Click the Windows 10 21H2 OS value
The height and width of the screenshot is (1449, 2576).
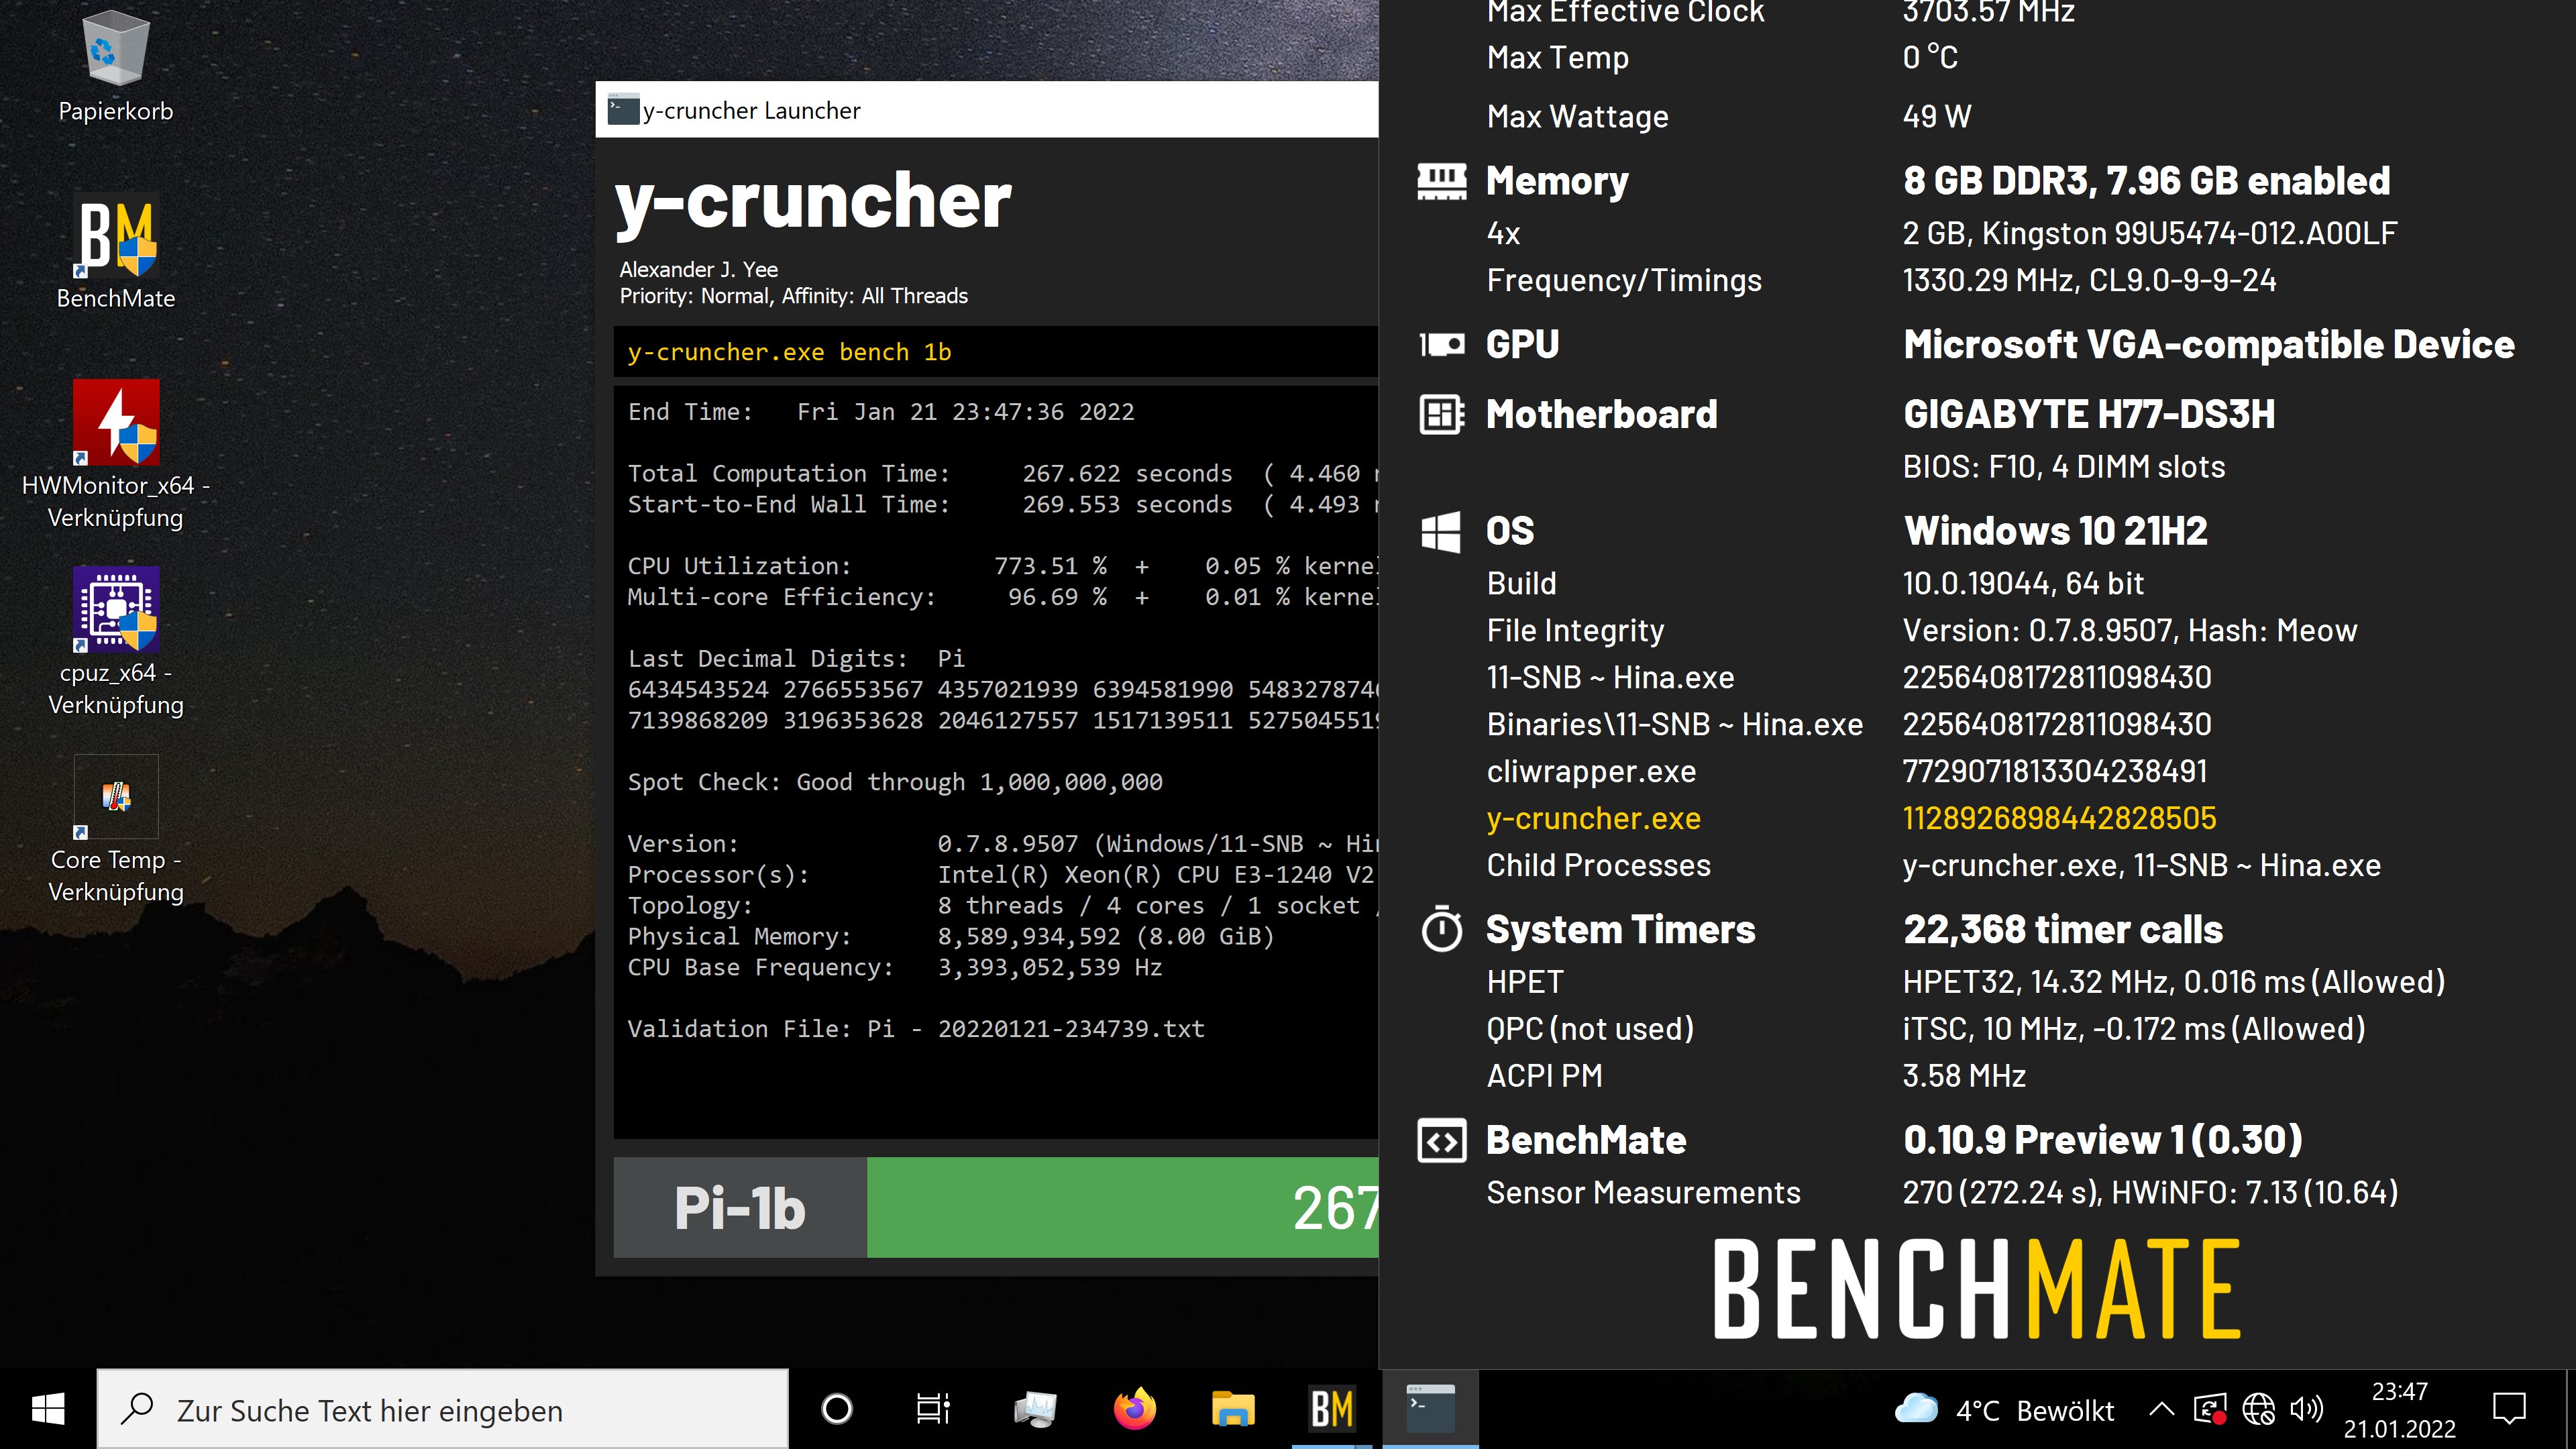(x=2055, y=531)
